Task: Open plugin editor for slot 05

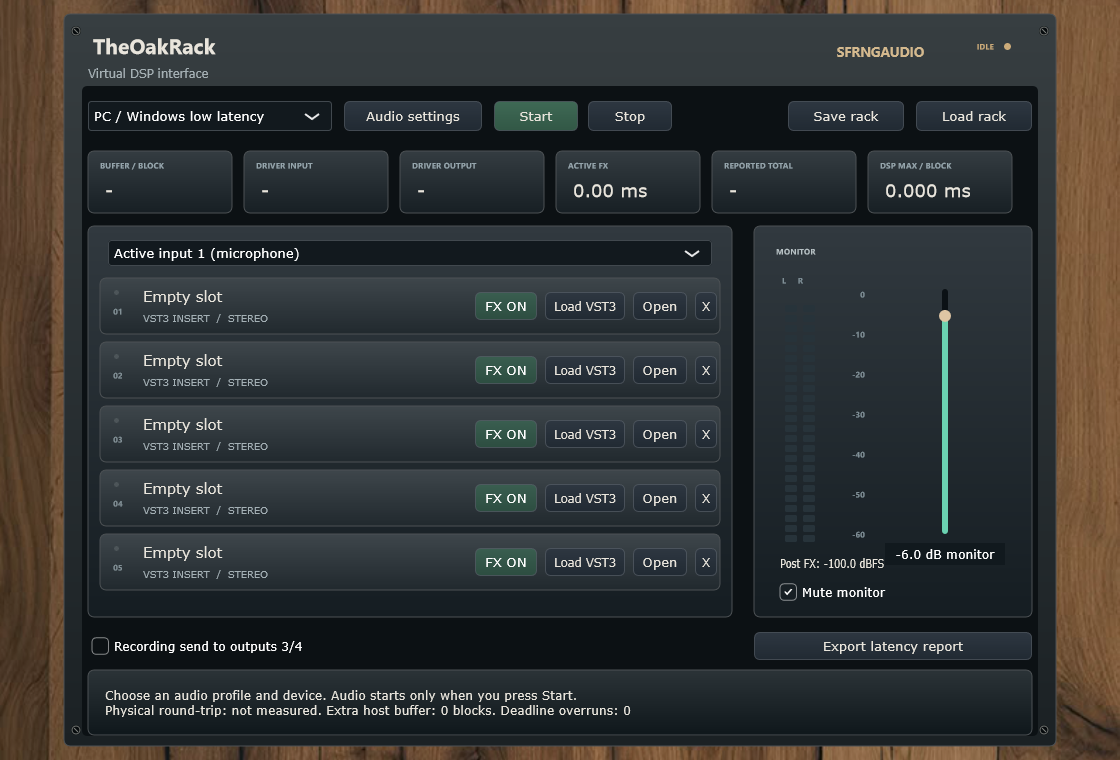Action: click(659, 562)
